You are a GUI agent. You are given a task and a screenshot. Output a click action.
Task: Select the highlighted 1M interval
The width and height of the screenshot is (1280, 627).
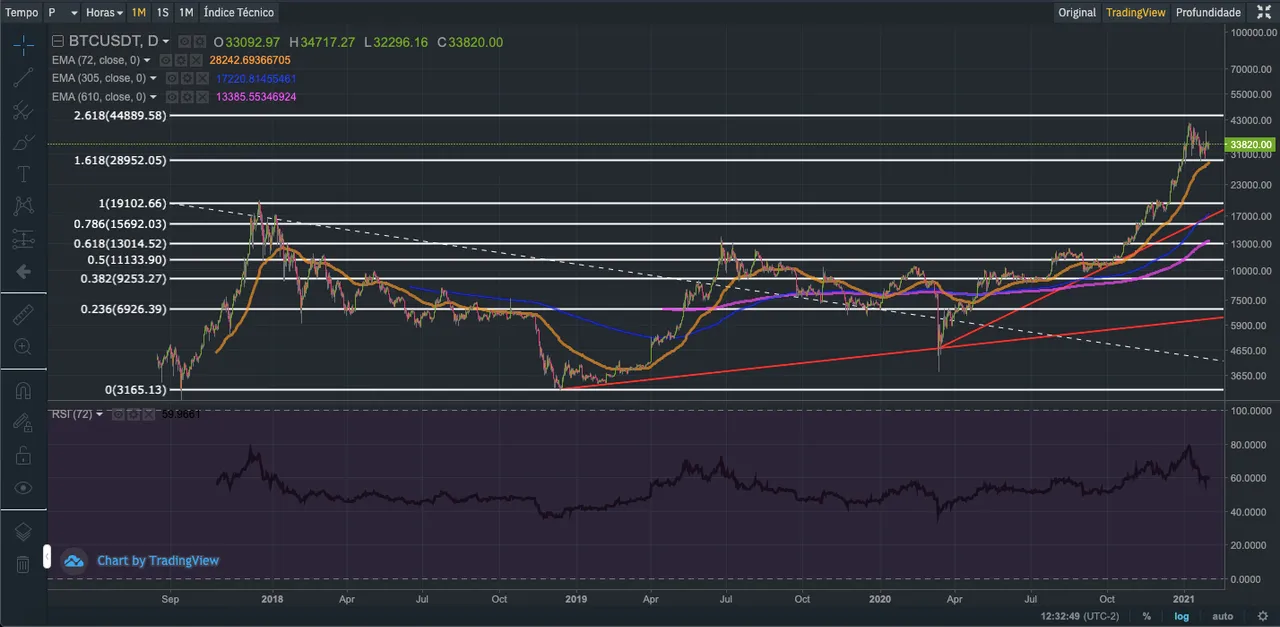(x=138, y=12)
